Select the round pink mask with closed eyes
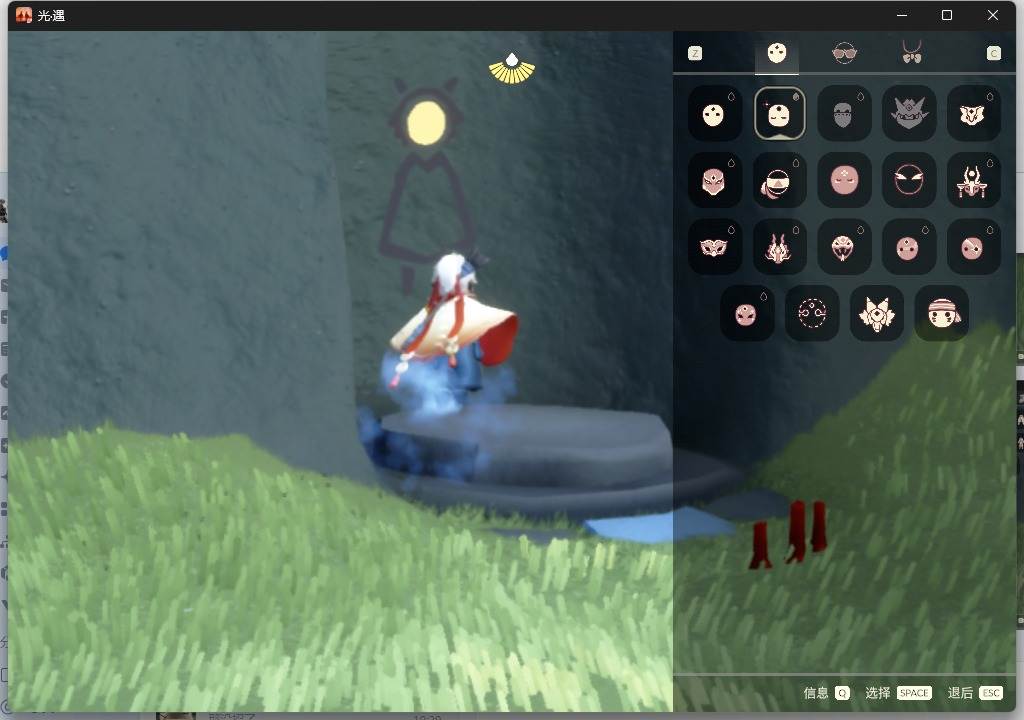 coord(844,180)
